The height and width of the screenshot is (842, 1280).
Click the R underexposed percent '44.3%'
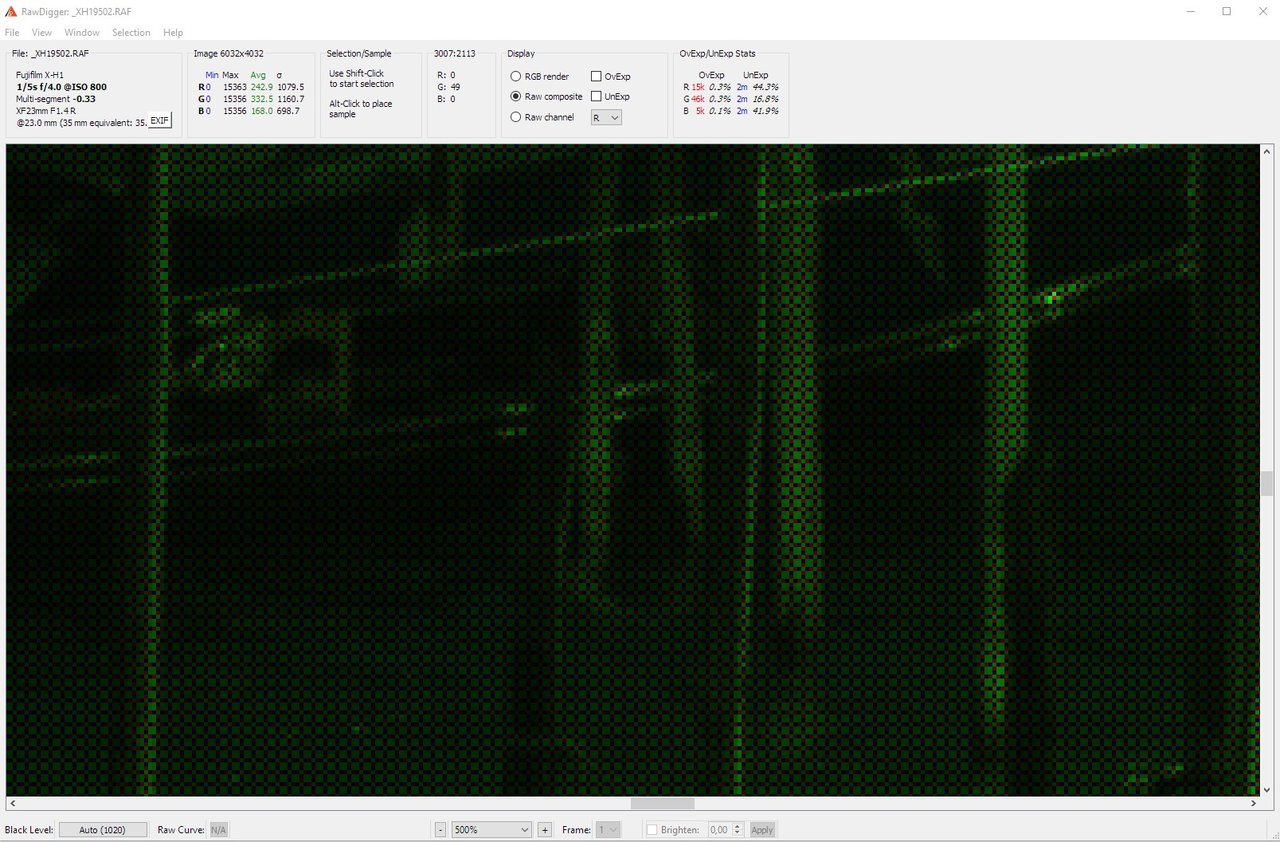[766, 87]
